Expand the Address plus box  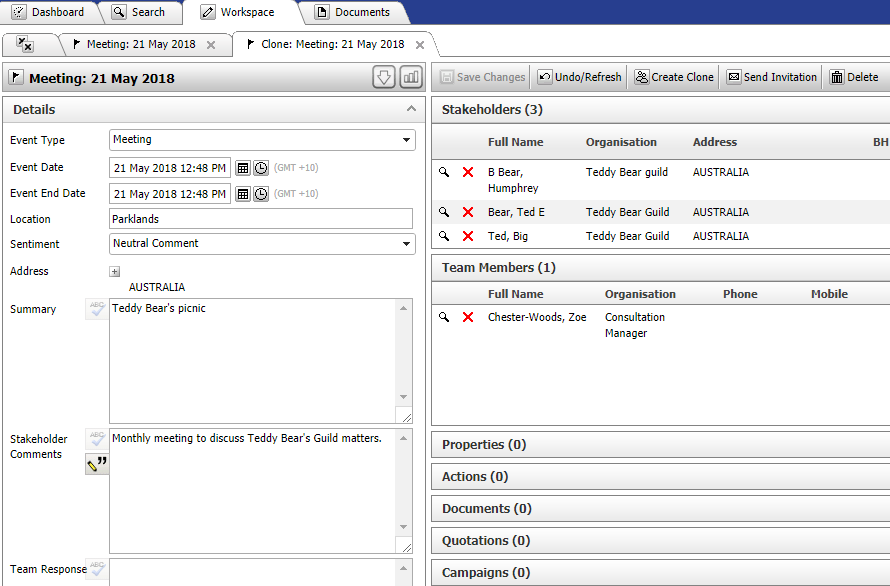pos(115,271)
